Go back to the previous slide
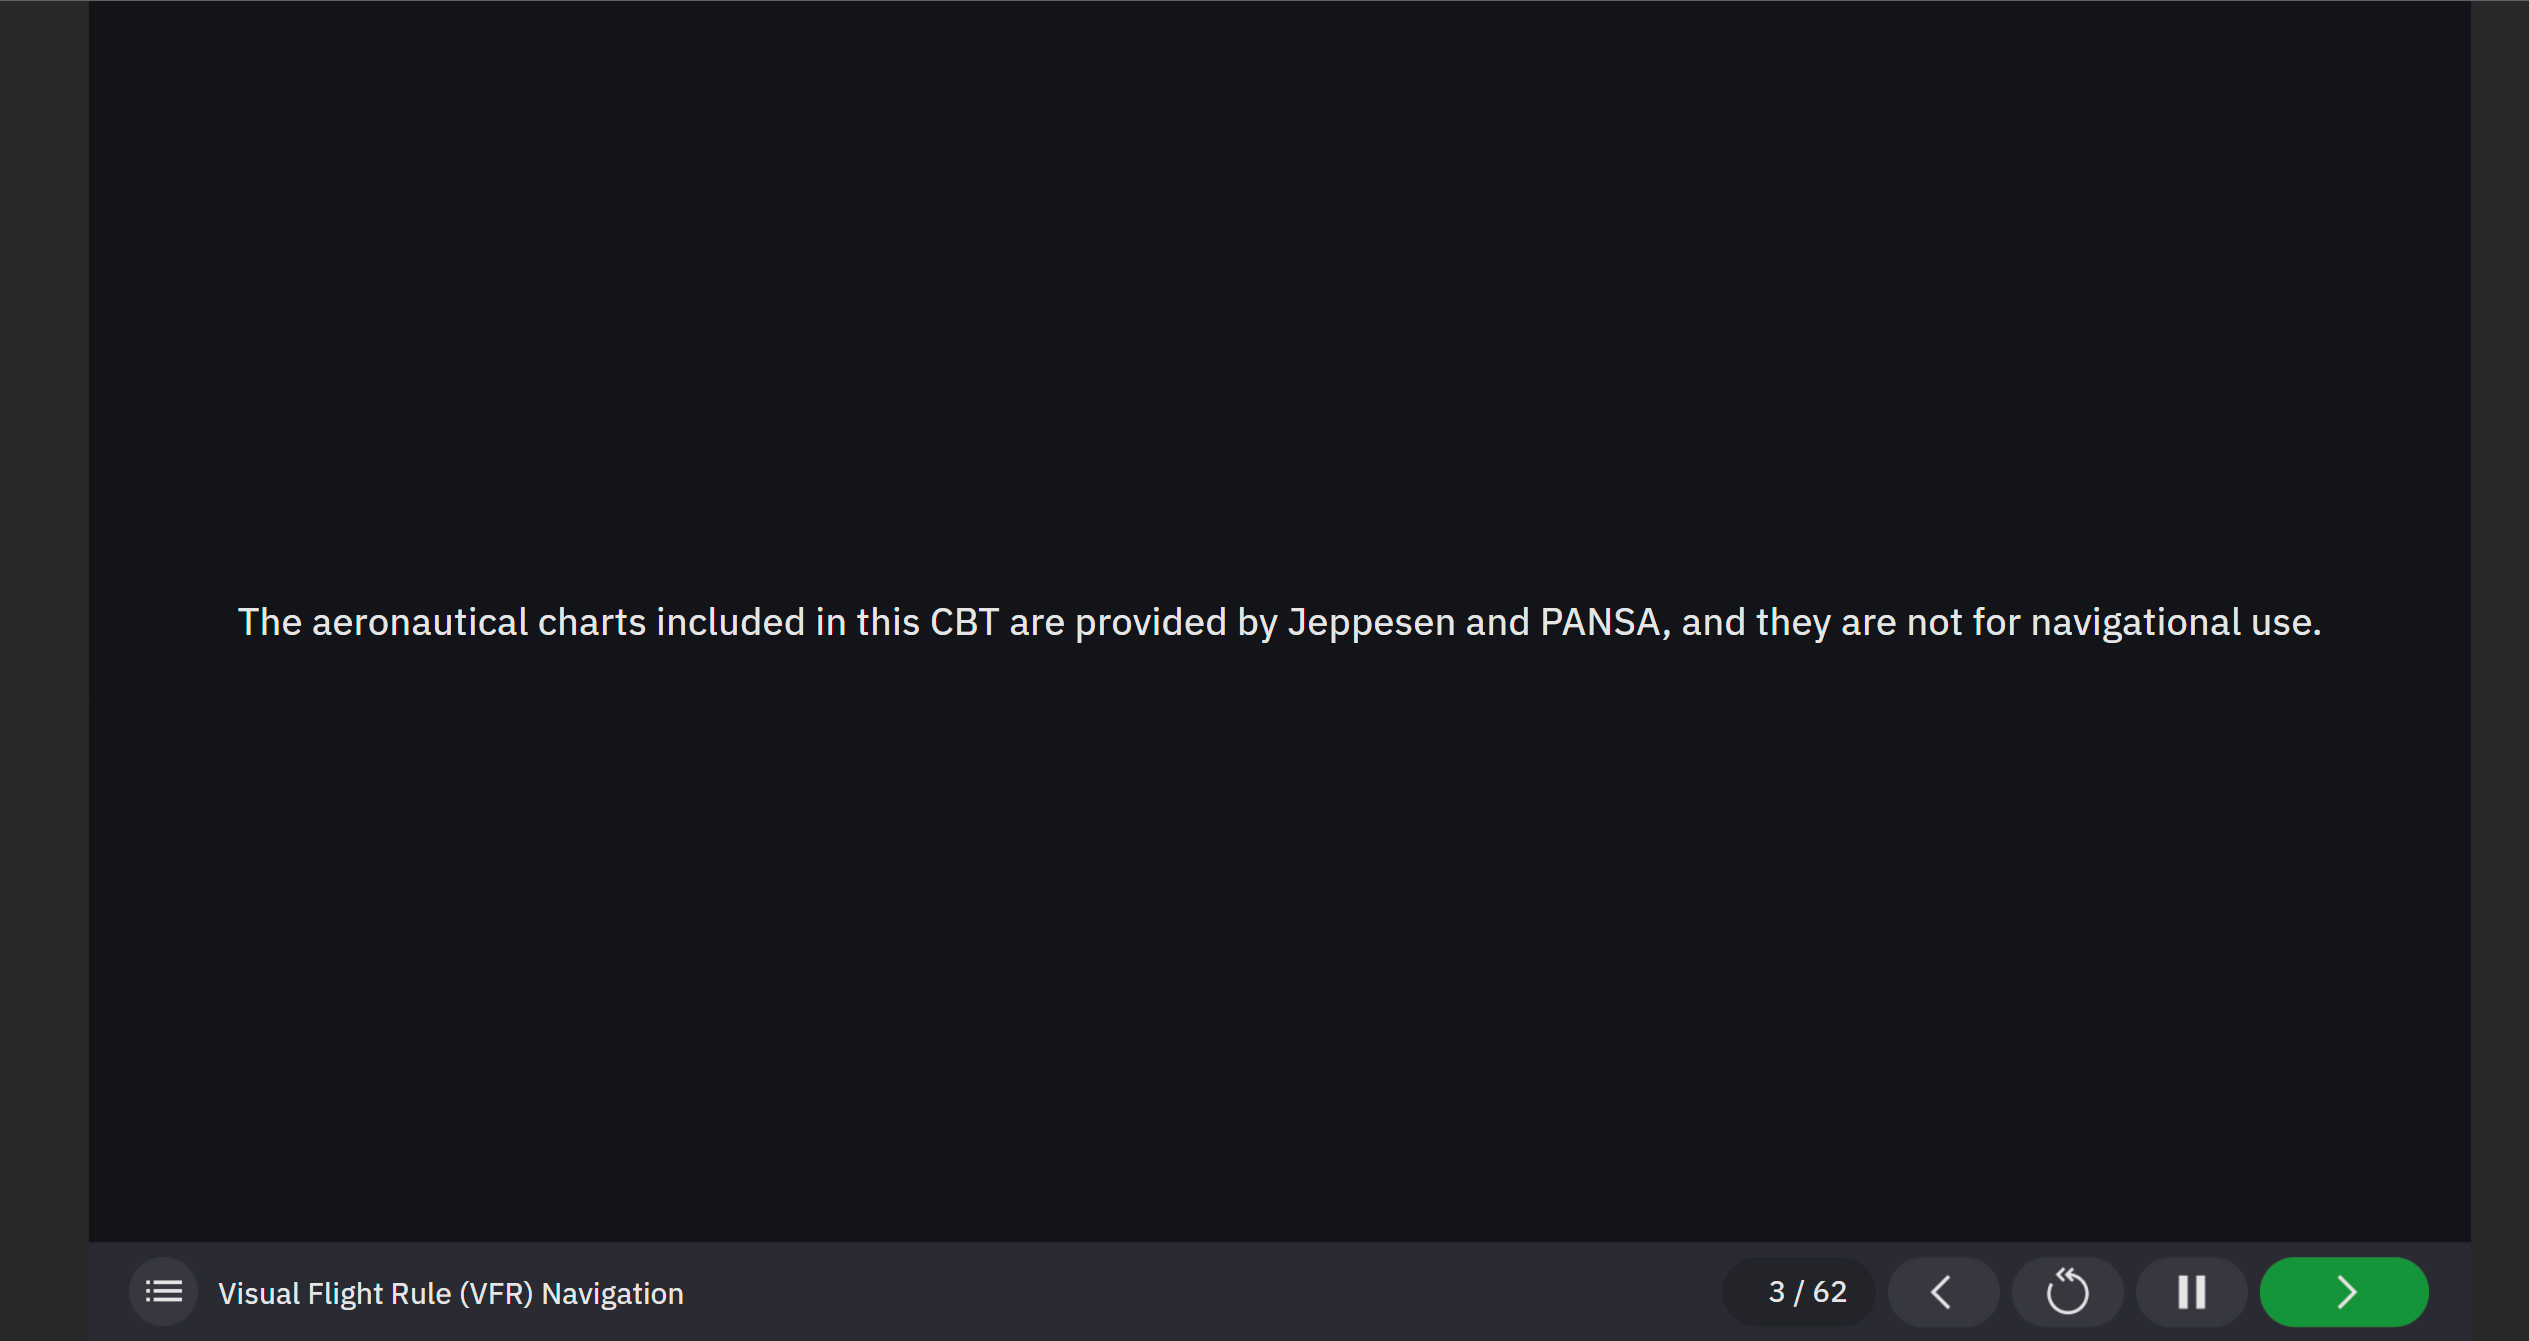Image resolution: width=2529 pixels, height=1341 pixels. pyautogui.click(x=1942, y=1292)
